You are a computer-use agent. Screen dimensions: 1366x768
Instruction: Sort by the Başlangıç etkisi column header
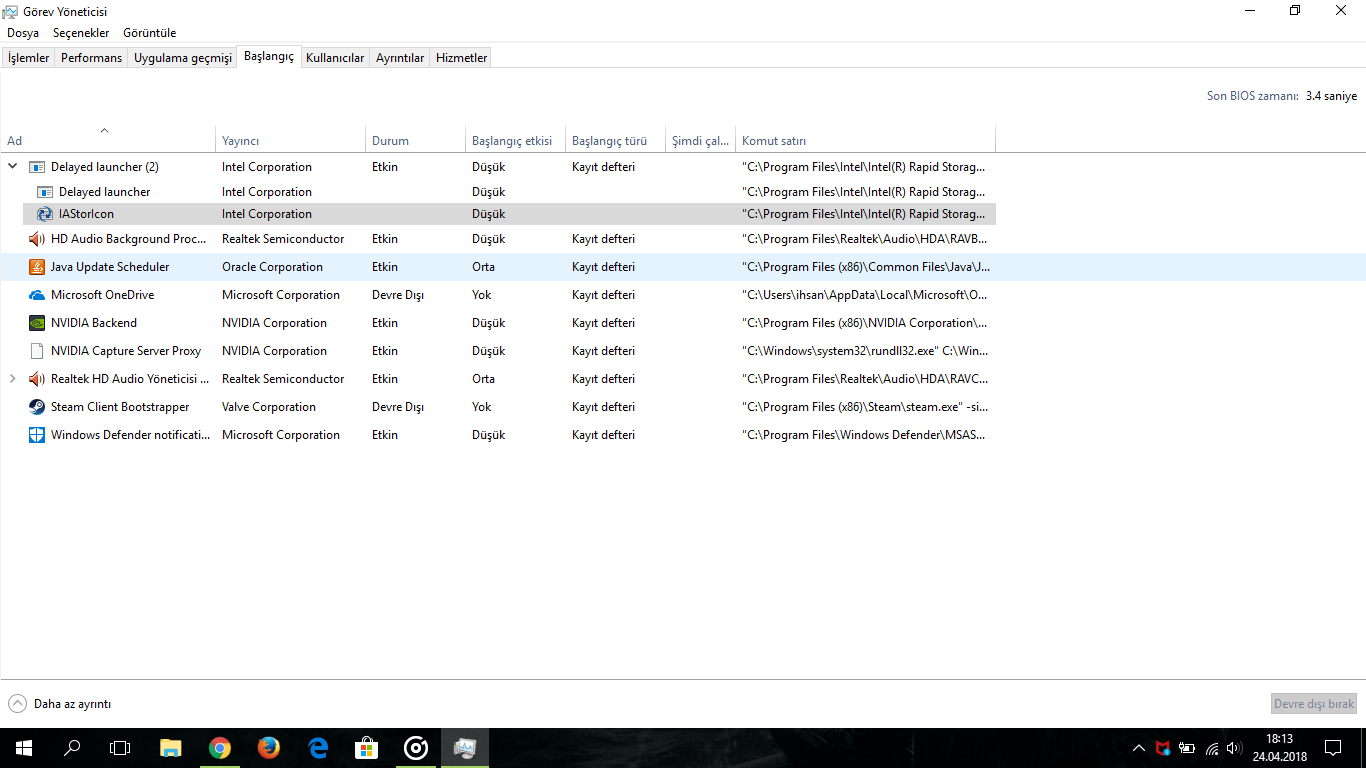tap(516, 141)
